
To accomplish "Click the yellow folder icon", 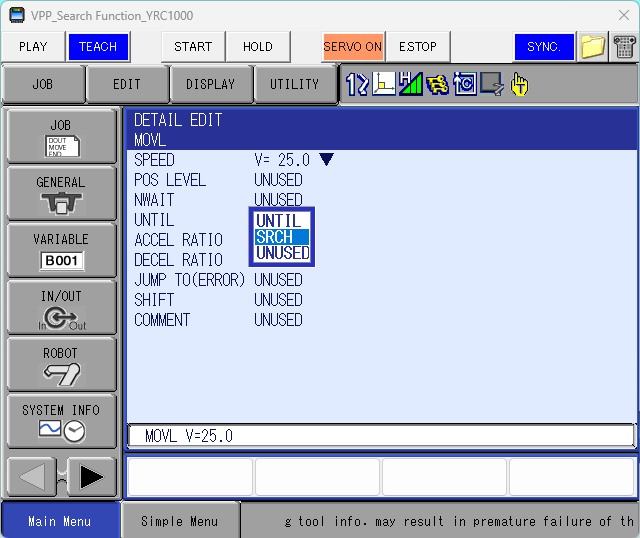I will coord(593,47).
